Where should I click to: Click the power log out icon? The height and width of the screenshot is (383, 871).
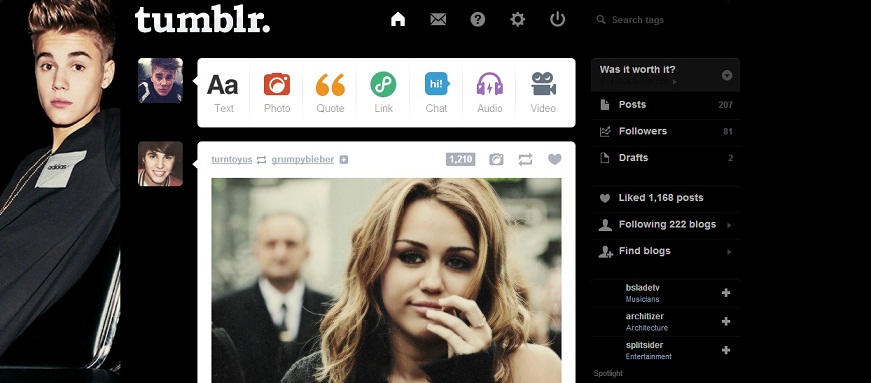point(557,19)
